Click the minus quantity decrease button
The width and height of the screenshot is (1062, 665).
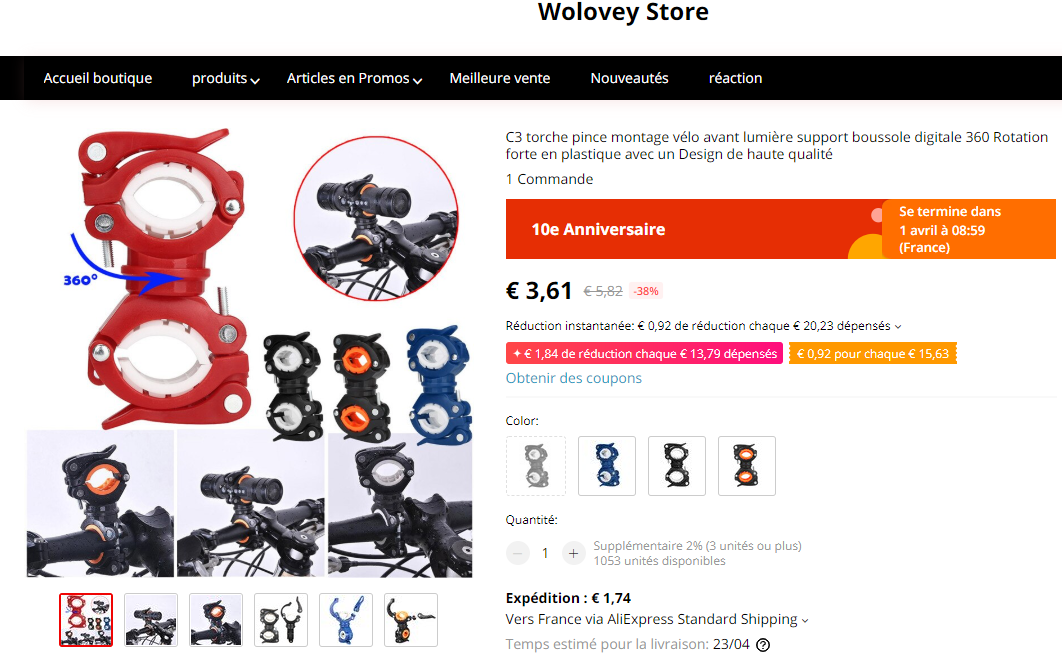point(517,553)
